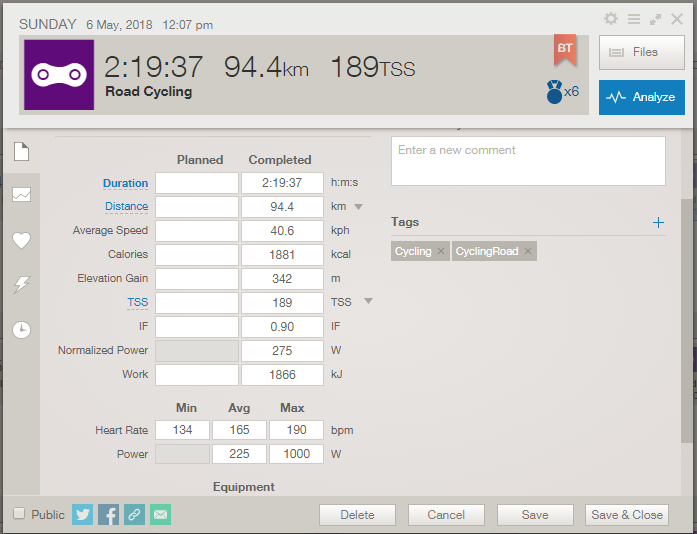The image size is (697, 534).
Task: Open the settings gear icon
Action: 611,19
